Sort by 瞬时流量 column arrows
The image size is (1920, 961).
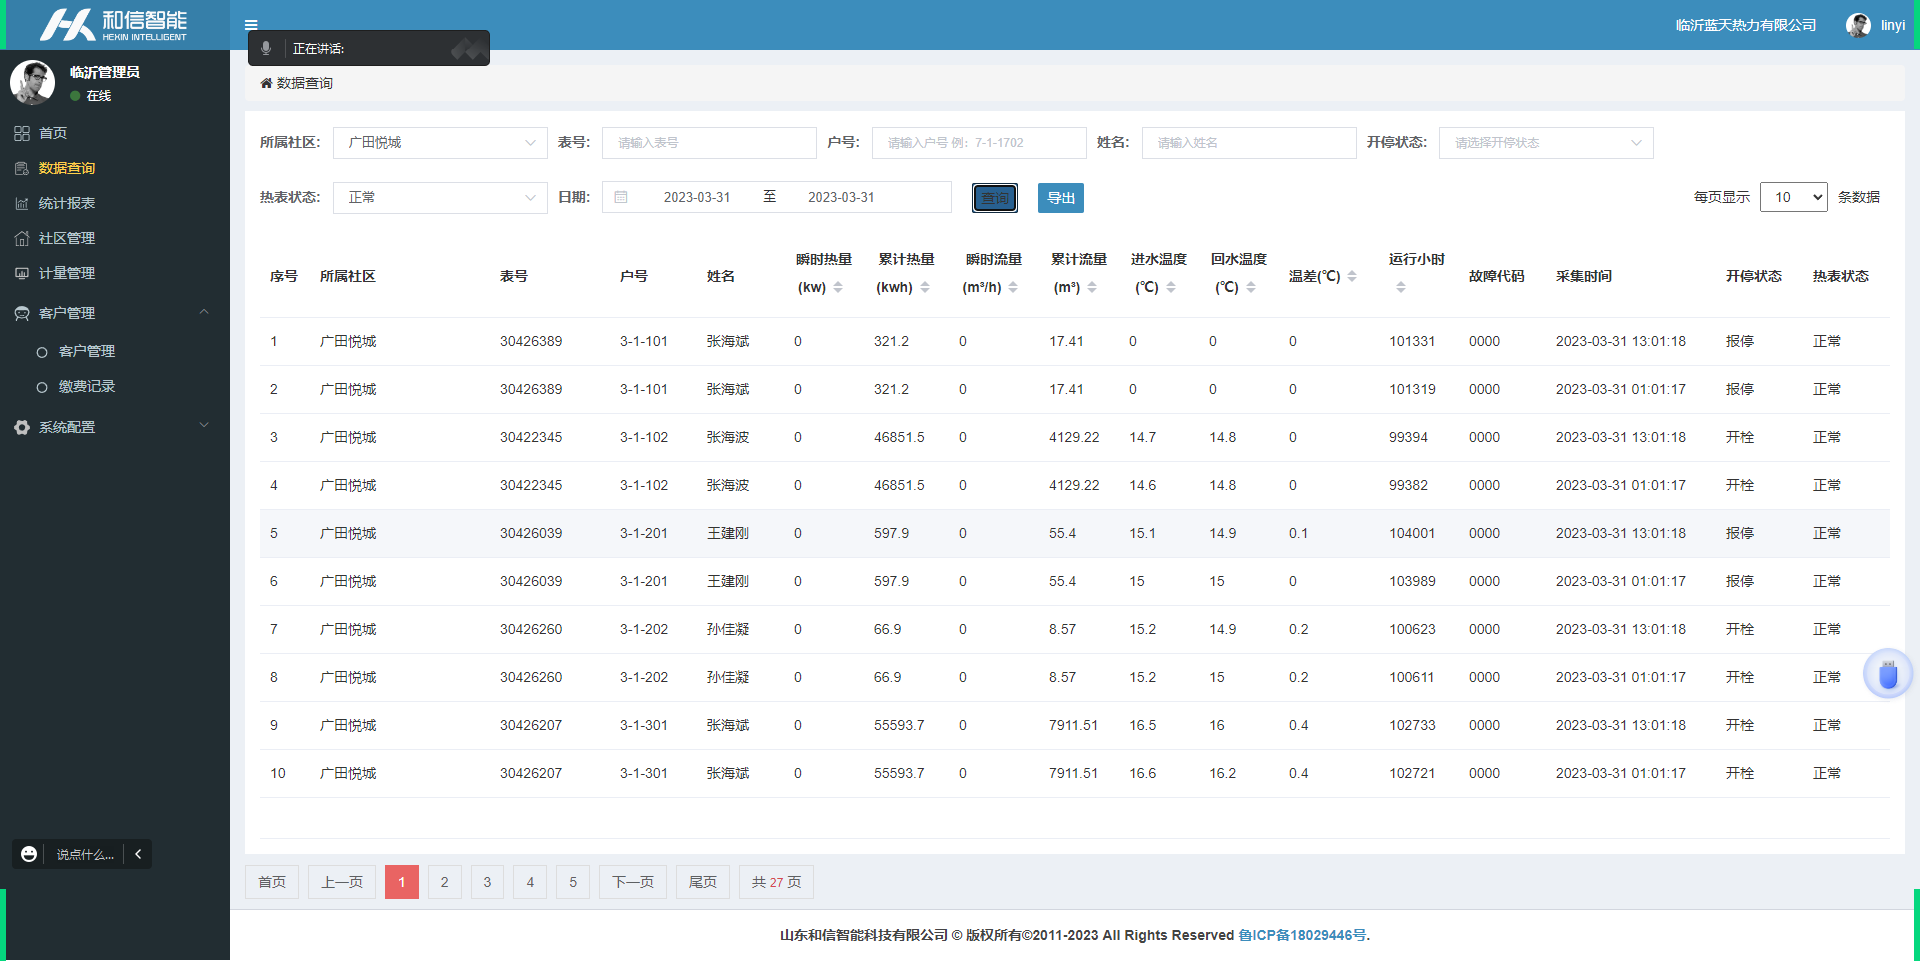tap(1013, 287)
